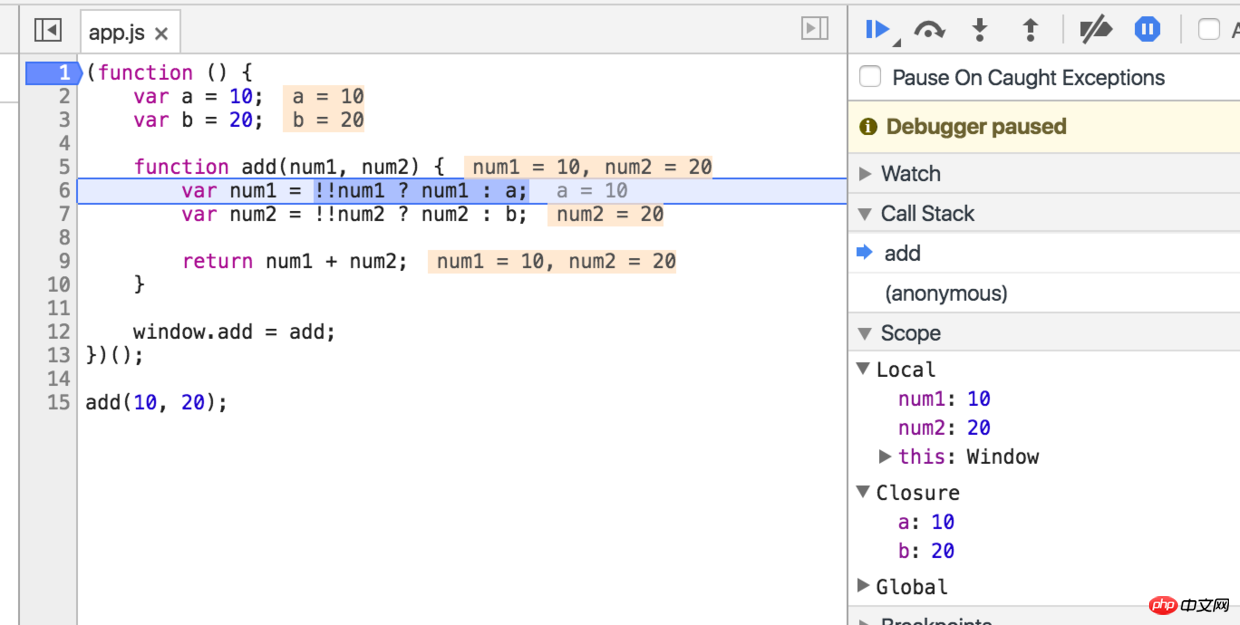
Task: Click 'window.add = add;' code line
Action: click(234, 332)
